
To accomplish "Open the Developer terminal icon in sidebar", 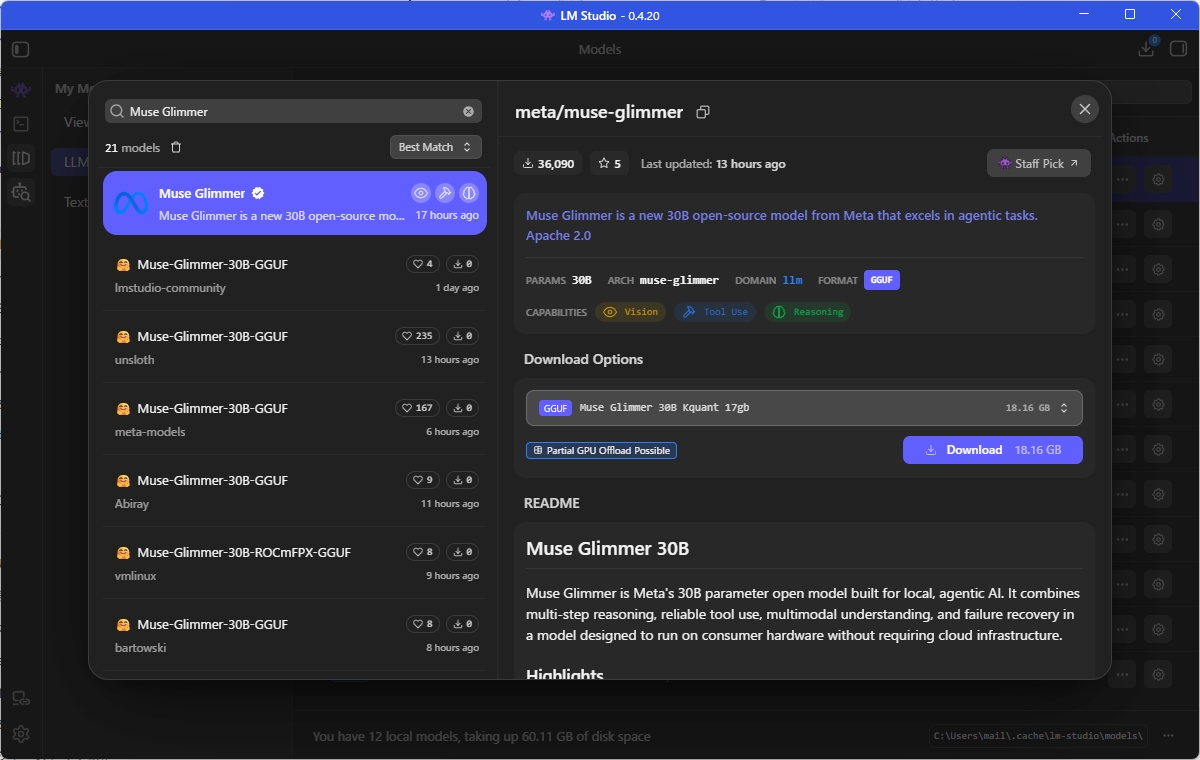I will 21,124.
